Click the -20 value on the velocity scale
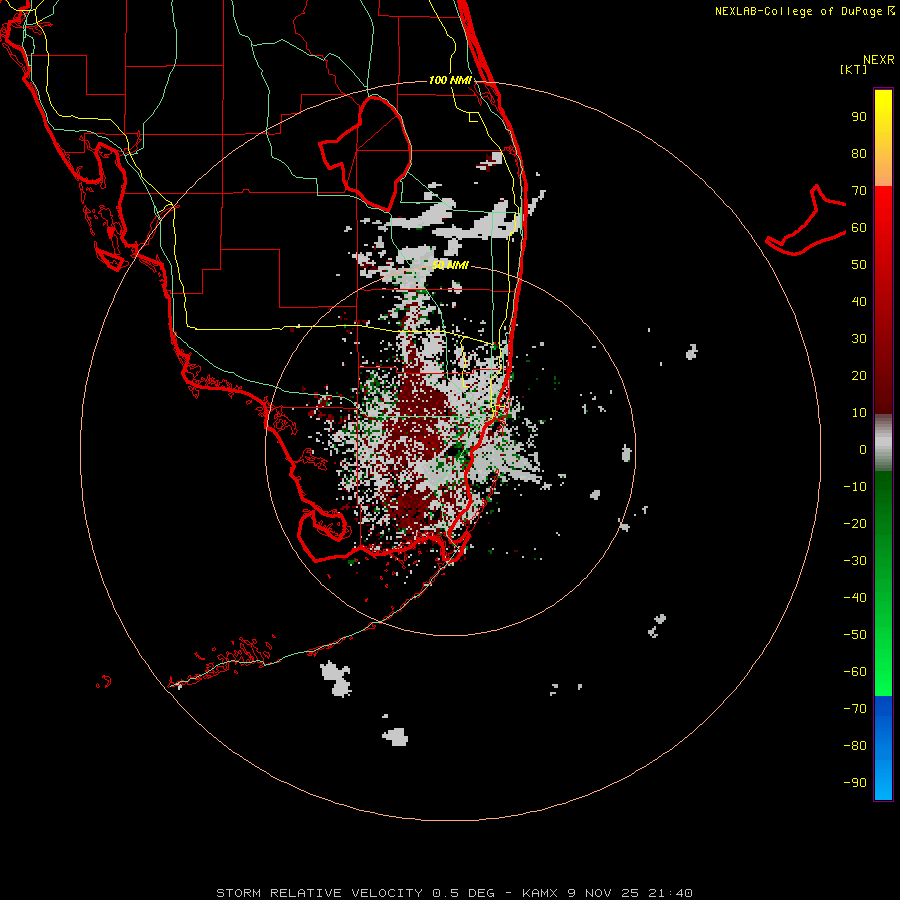Screen dimensions: 900x900 click(855, 524)
